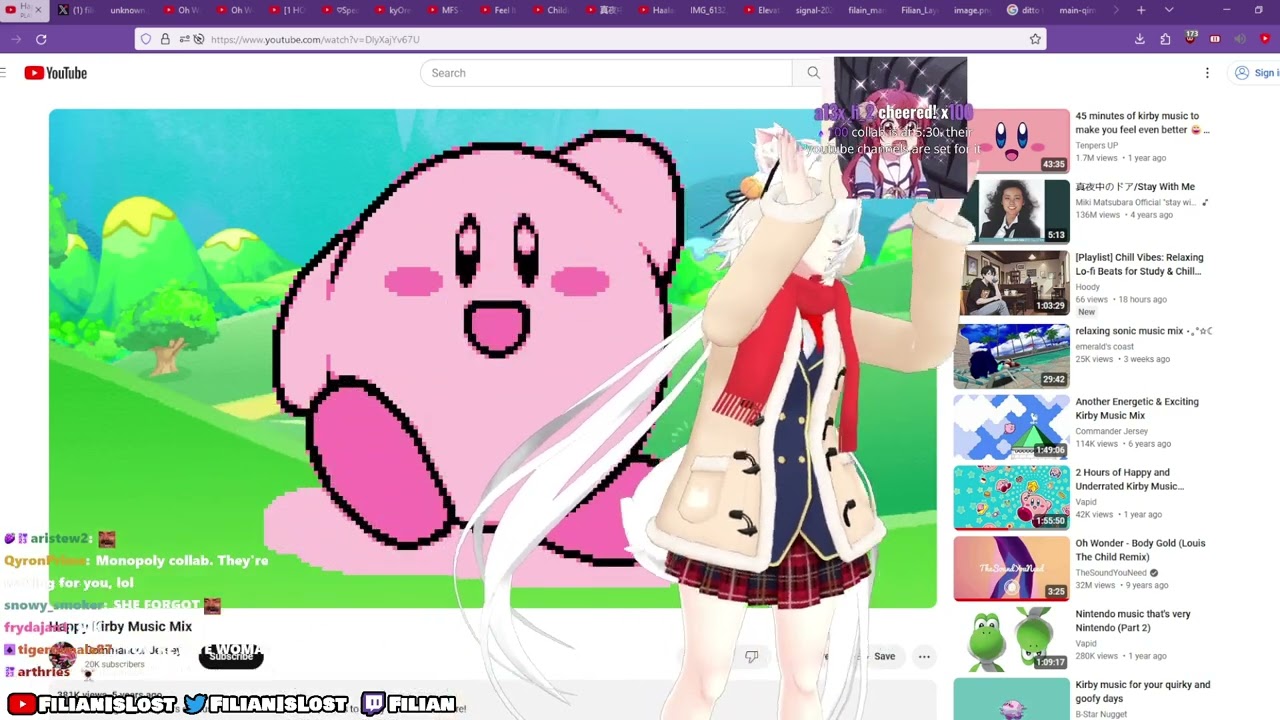
Task: Click the red shield play extension icon
Action: 1265,39
